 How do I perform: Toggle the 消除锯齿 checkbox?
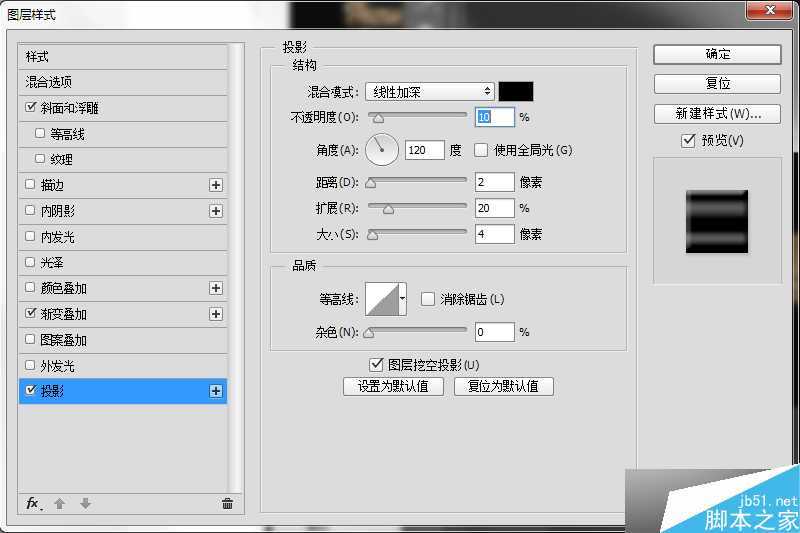[428, 299]
